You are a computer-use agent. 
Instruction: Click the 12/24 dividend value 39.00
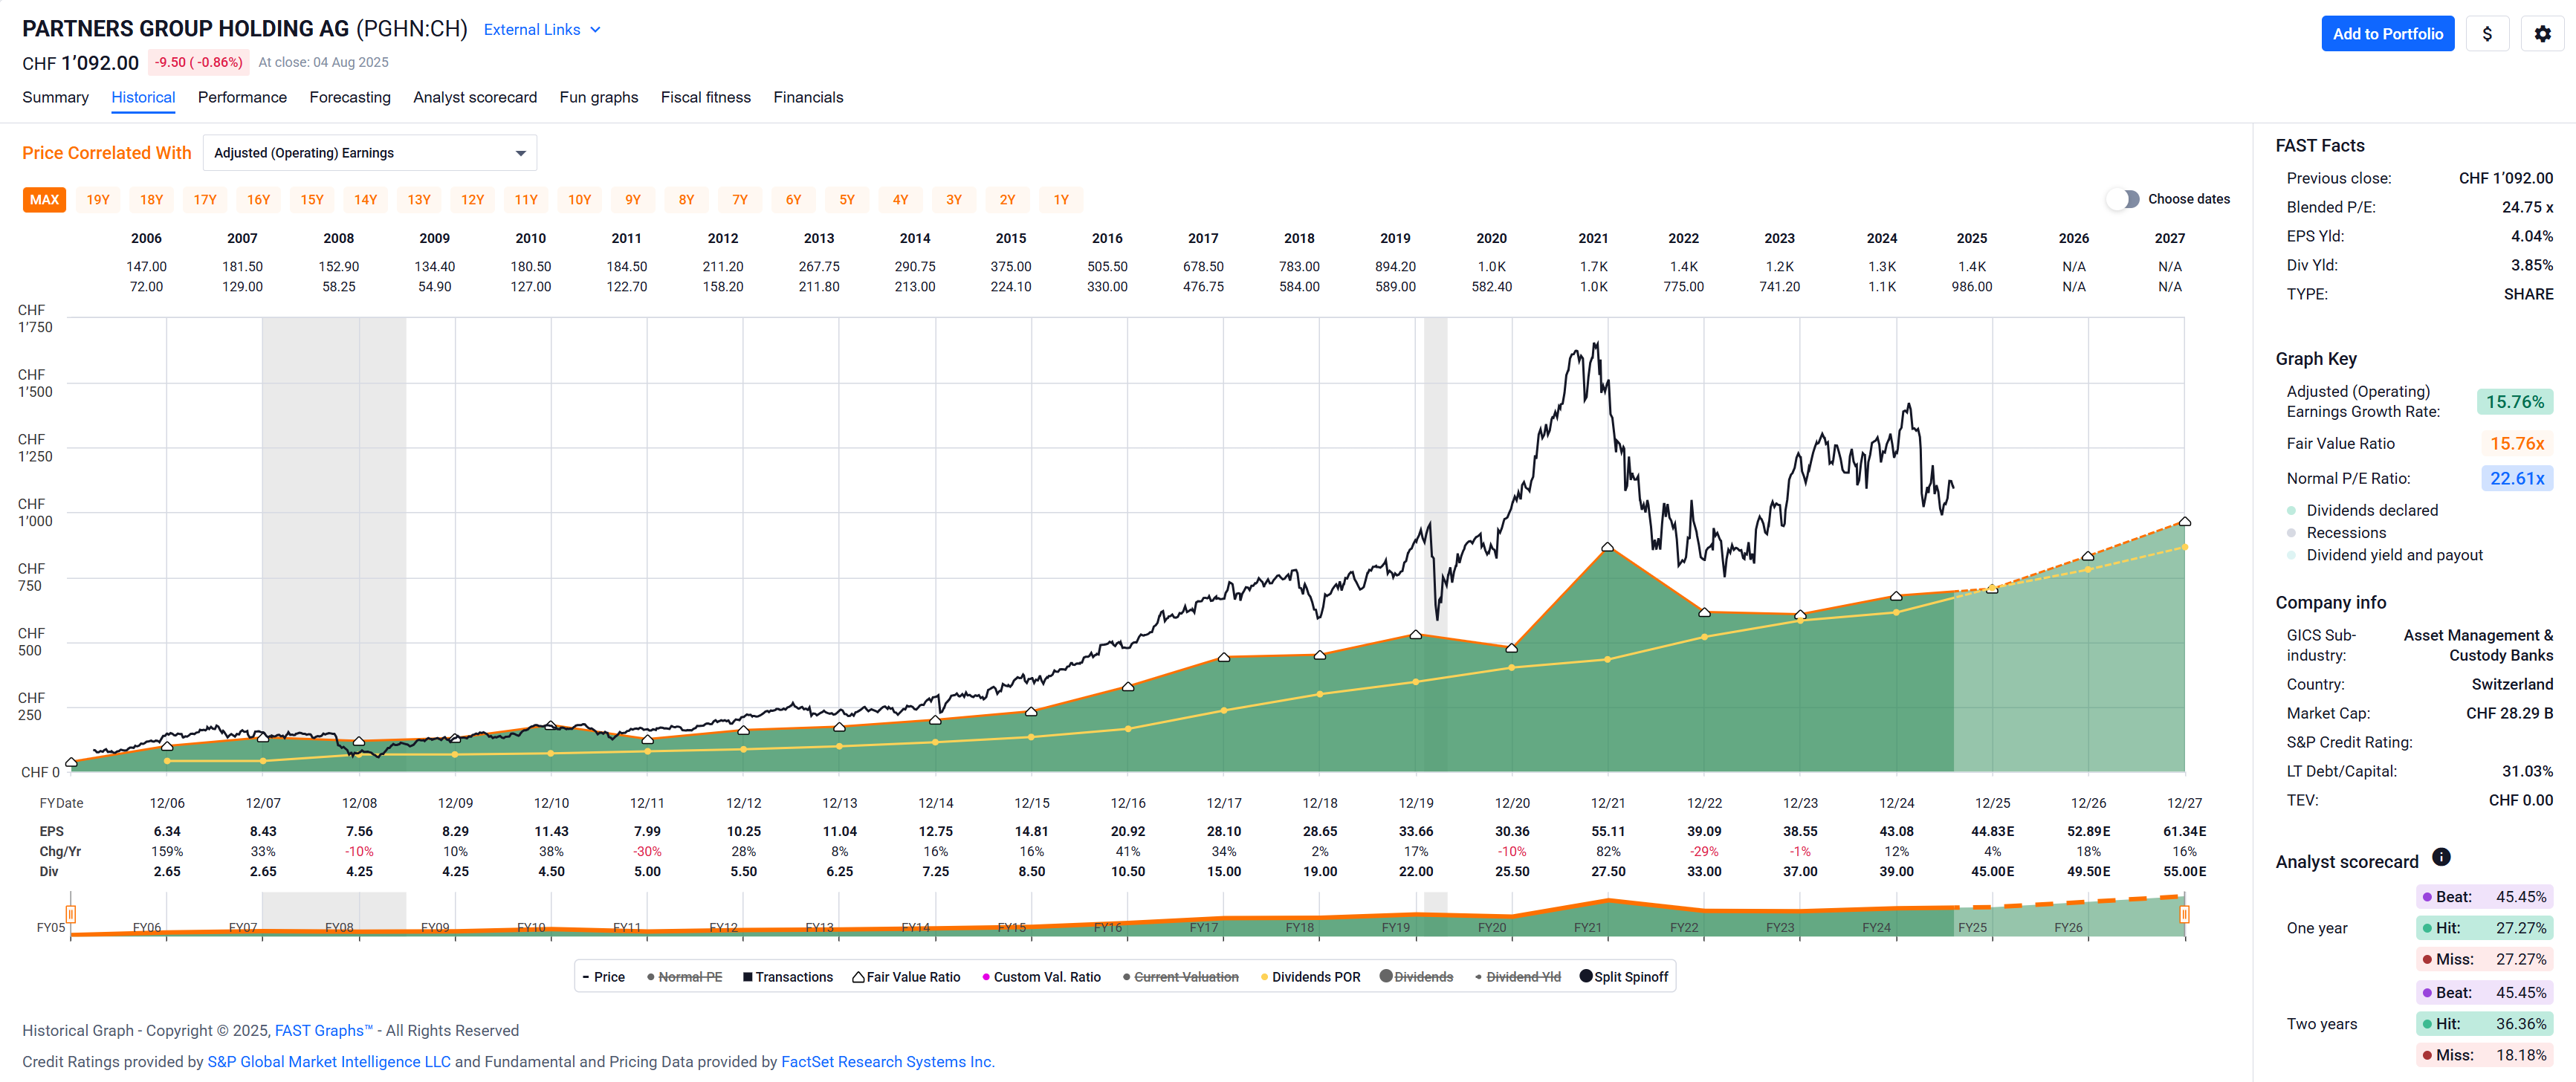click(1896, 871)
